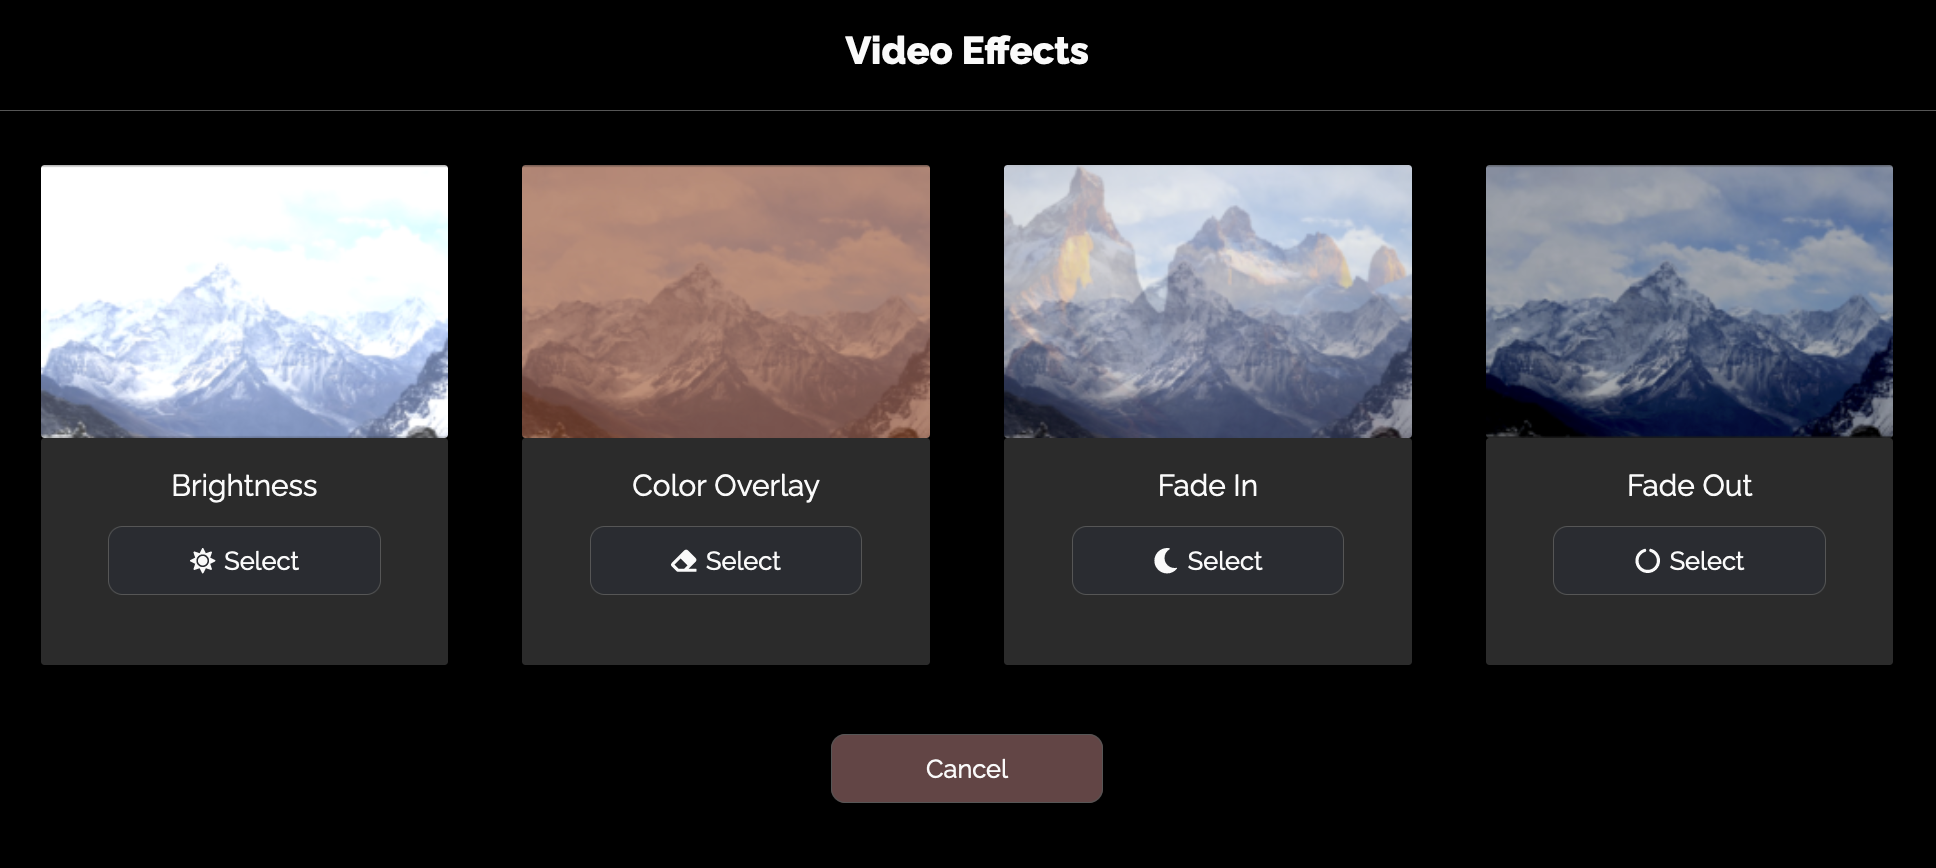Click the sun icon on Brightness Select
This screenshot has width=1936, height=868.
pos(202,561)
